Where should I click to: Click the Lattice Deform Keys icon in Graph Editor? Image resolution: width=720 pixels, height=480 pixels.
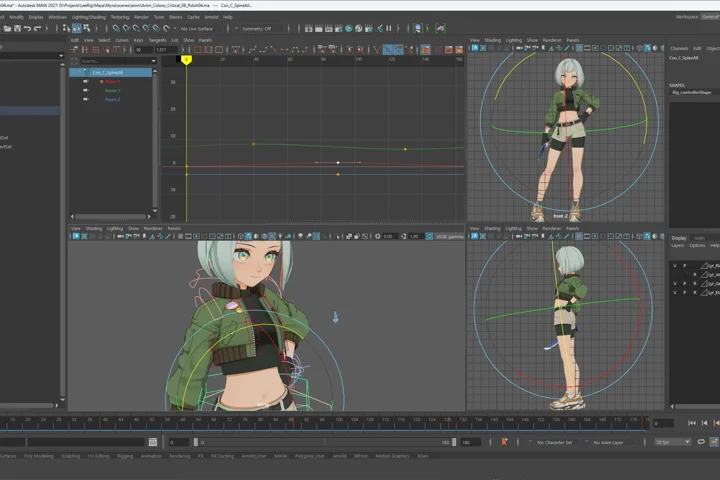coord(96,50)
